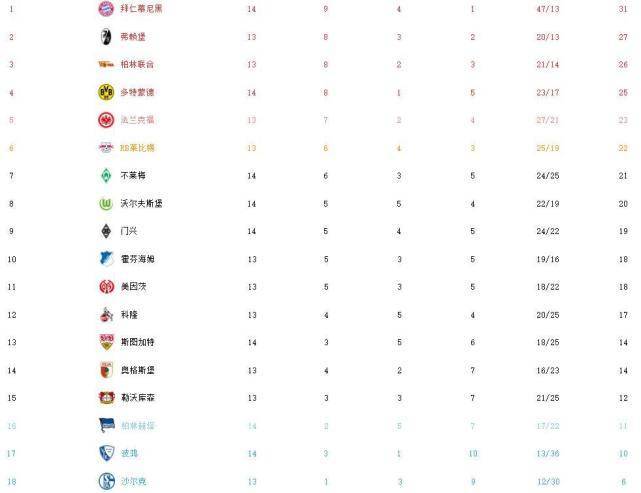Click the Mainz 05 red logo
641x493 pixels.
click(106, 287)
